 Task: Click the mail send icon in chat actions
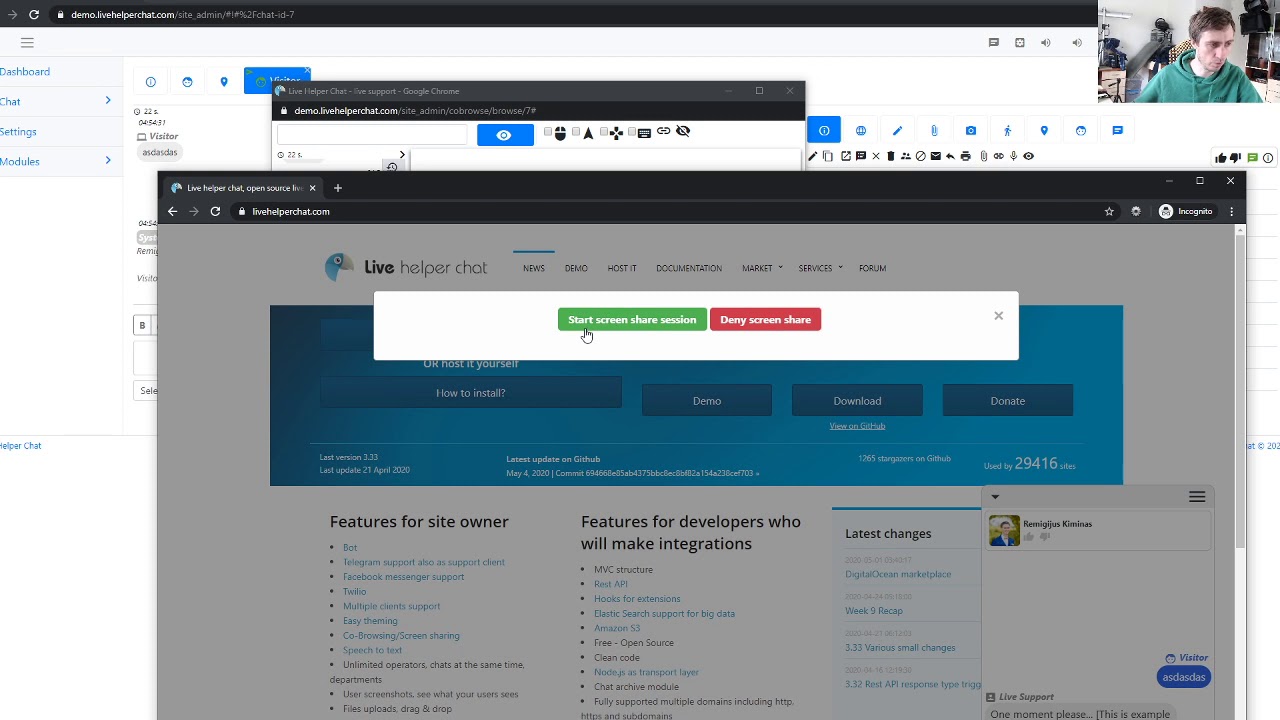click(936, 156)
